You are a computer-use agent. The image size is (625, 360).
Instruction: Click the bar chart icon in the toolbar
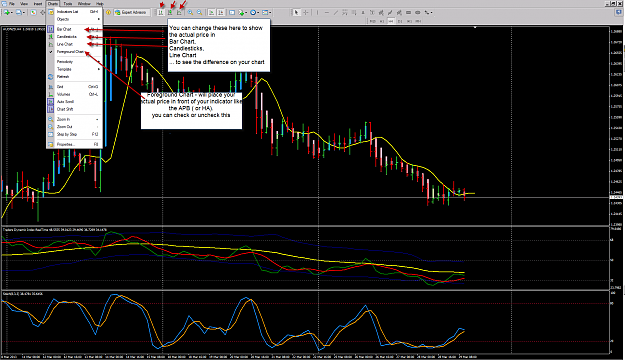click(161, 12)
